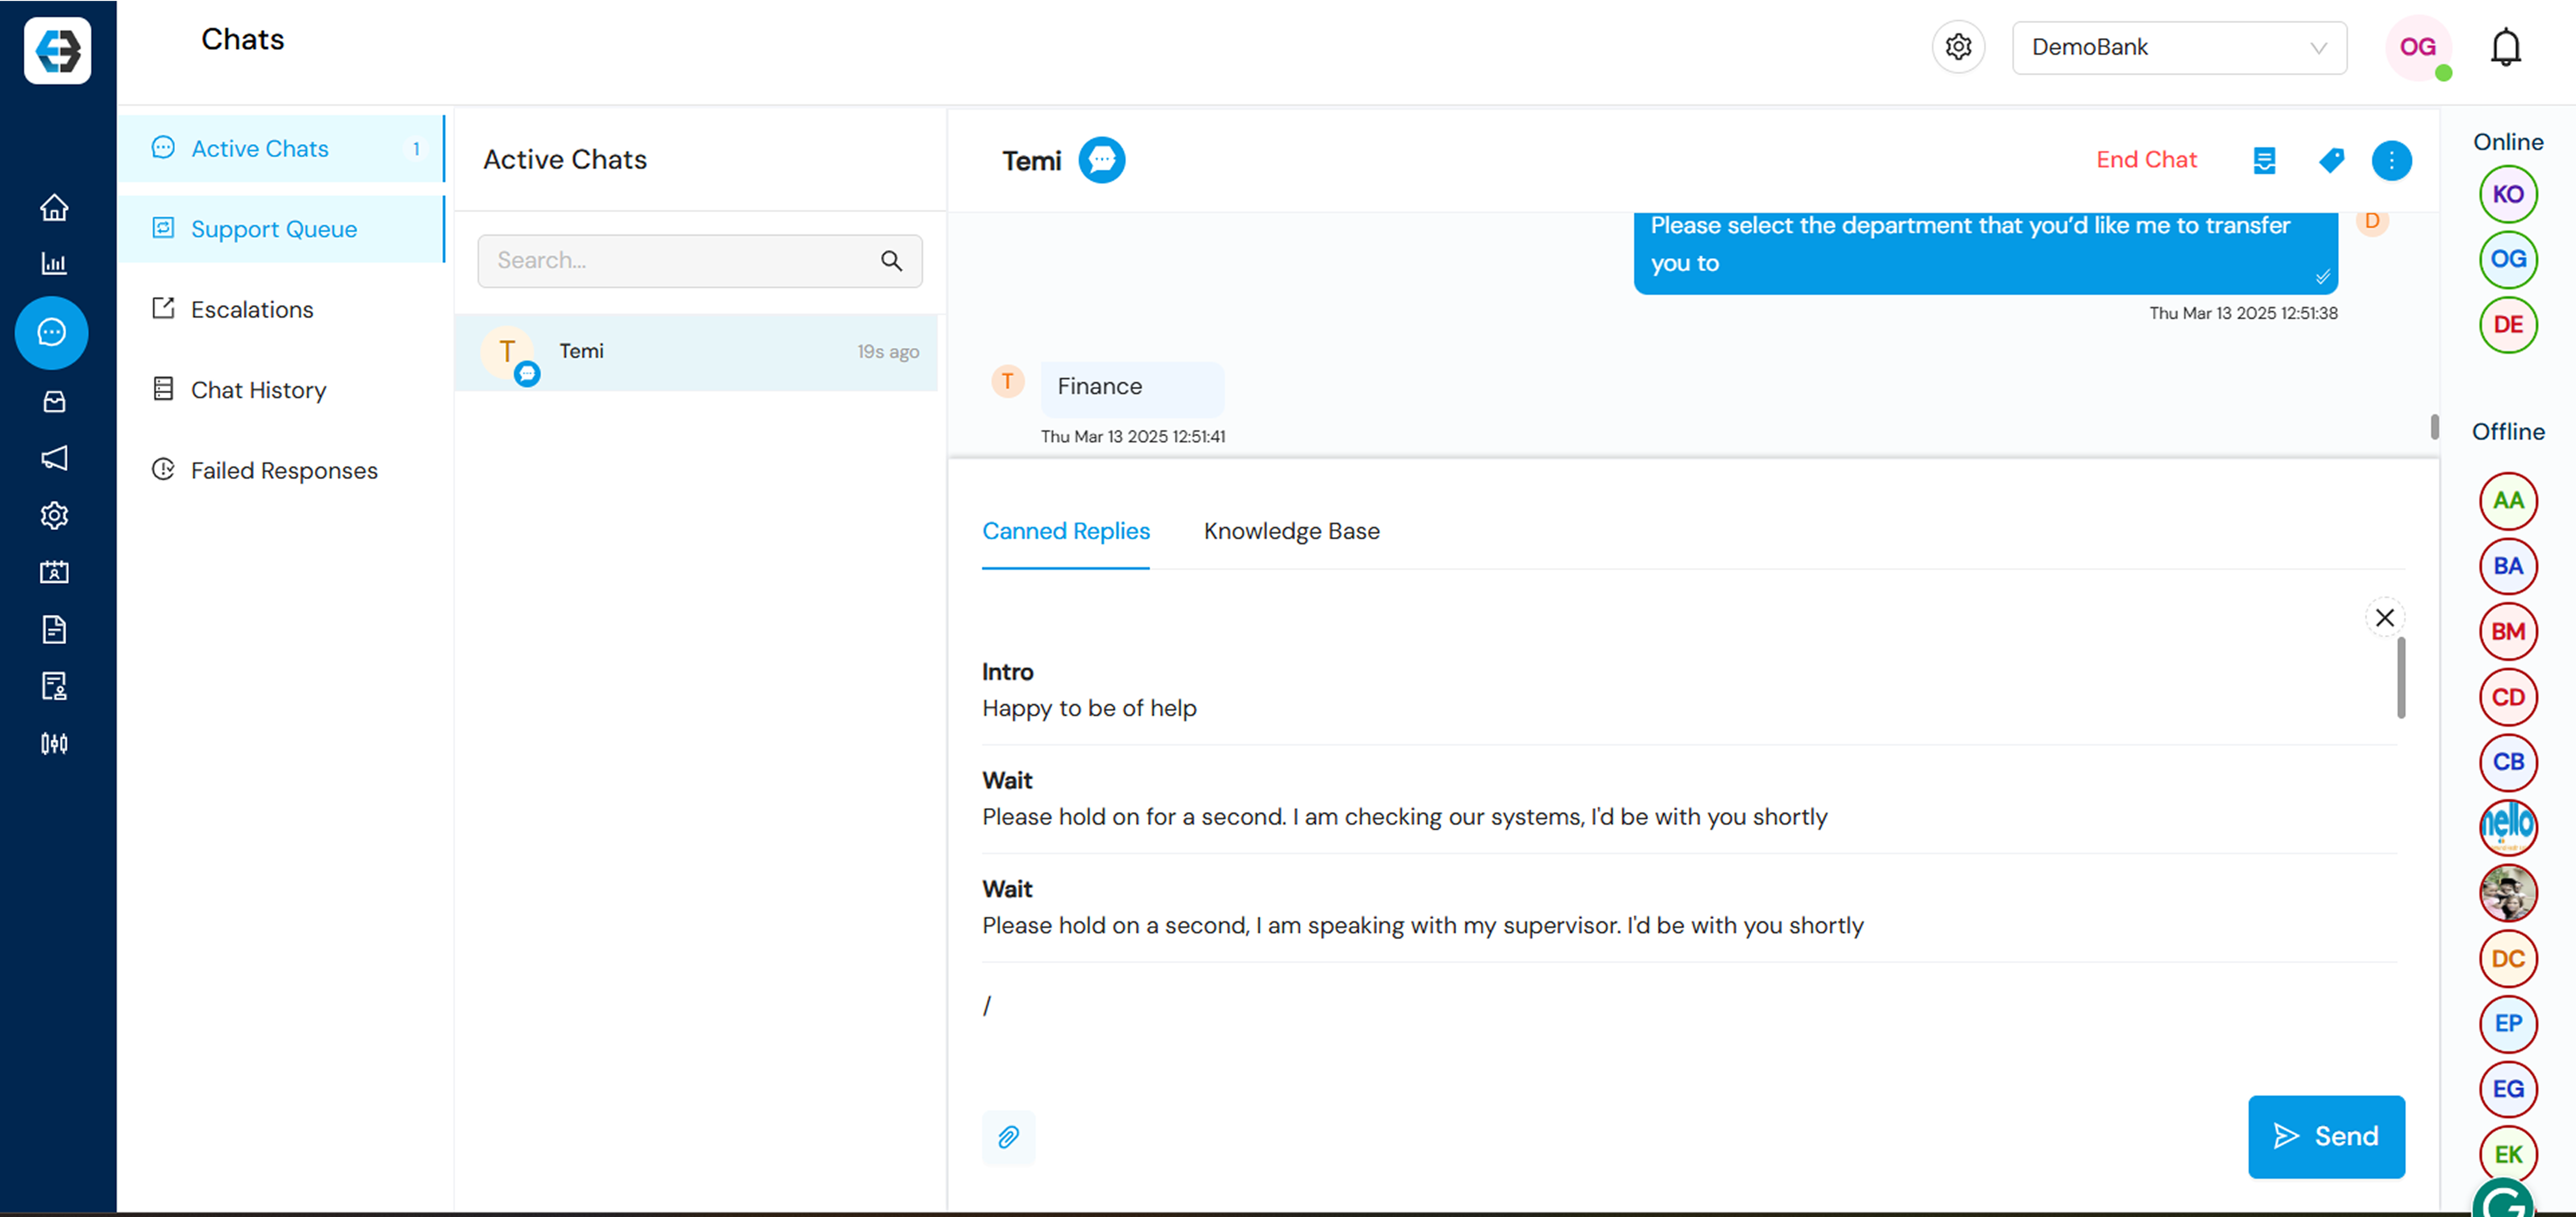
Task: Click End Chat
Action: (x=2146, y=160)
